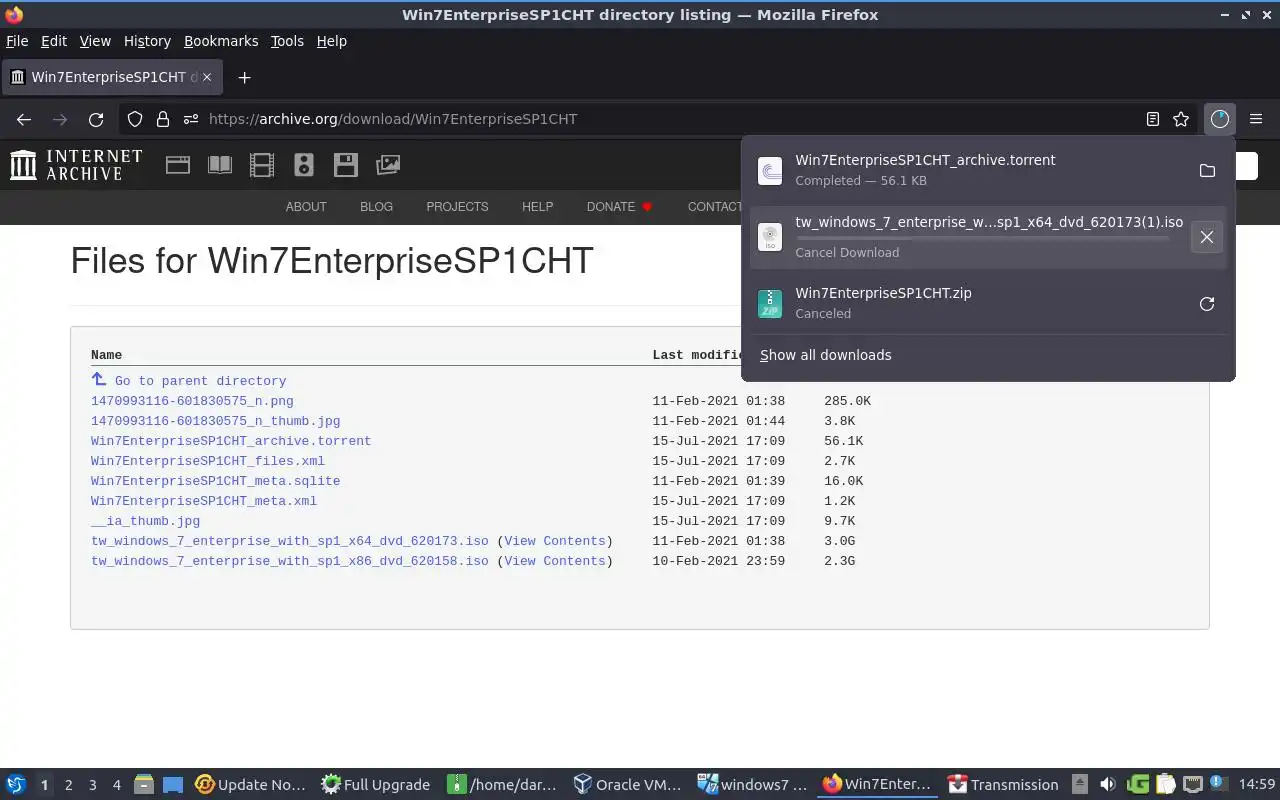View Contents of the x64 ISO
The image size is (1280, 800).
(555, 541)
